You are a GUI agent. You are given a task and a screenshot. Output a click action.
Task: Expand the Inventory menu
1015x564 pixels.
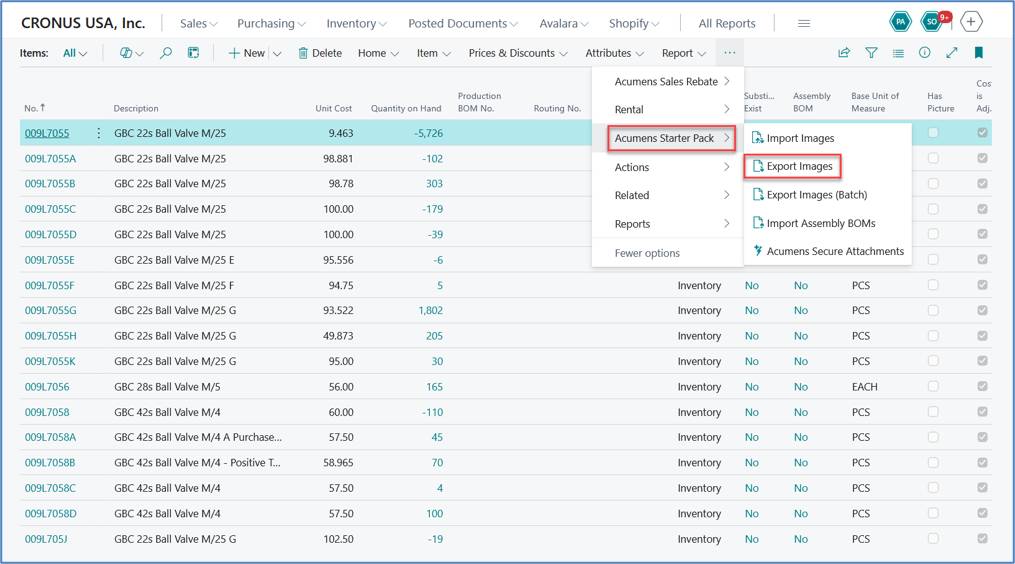tap(356, 23)
